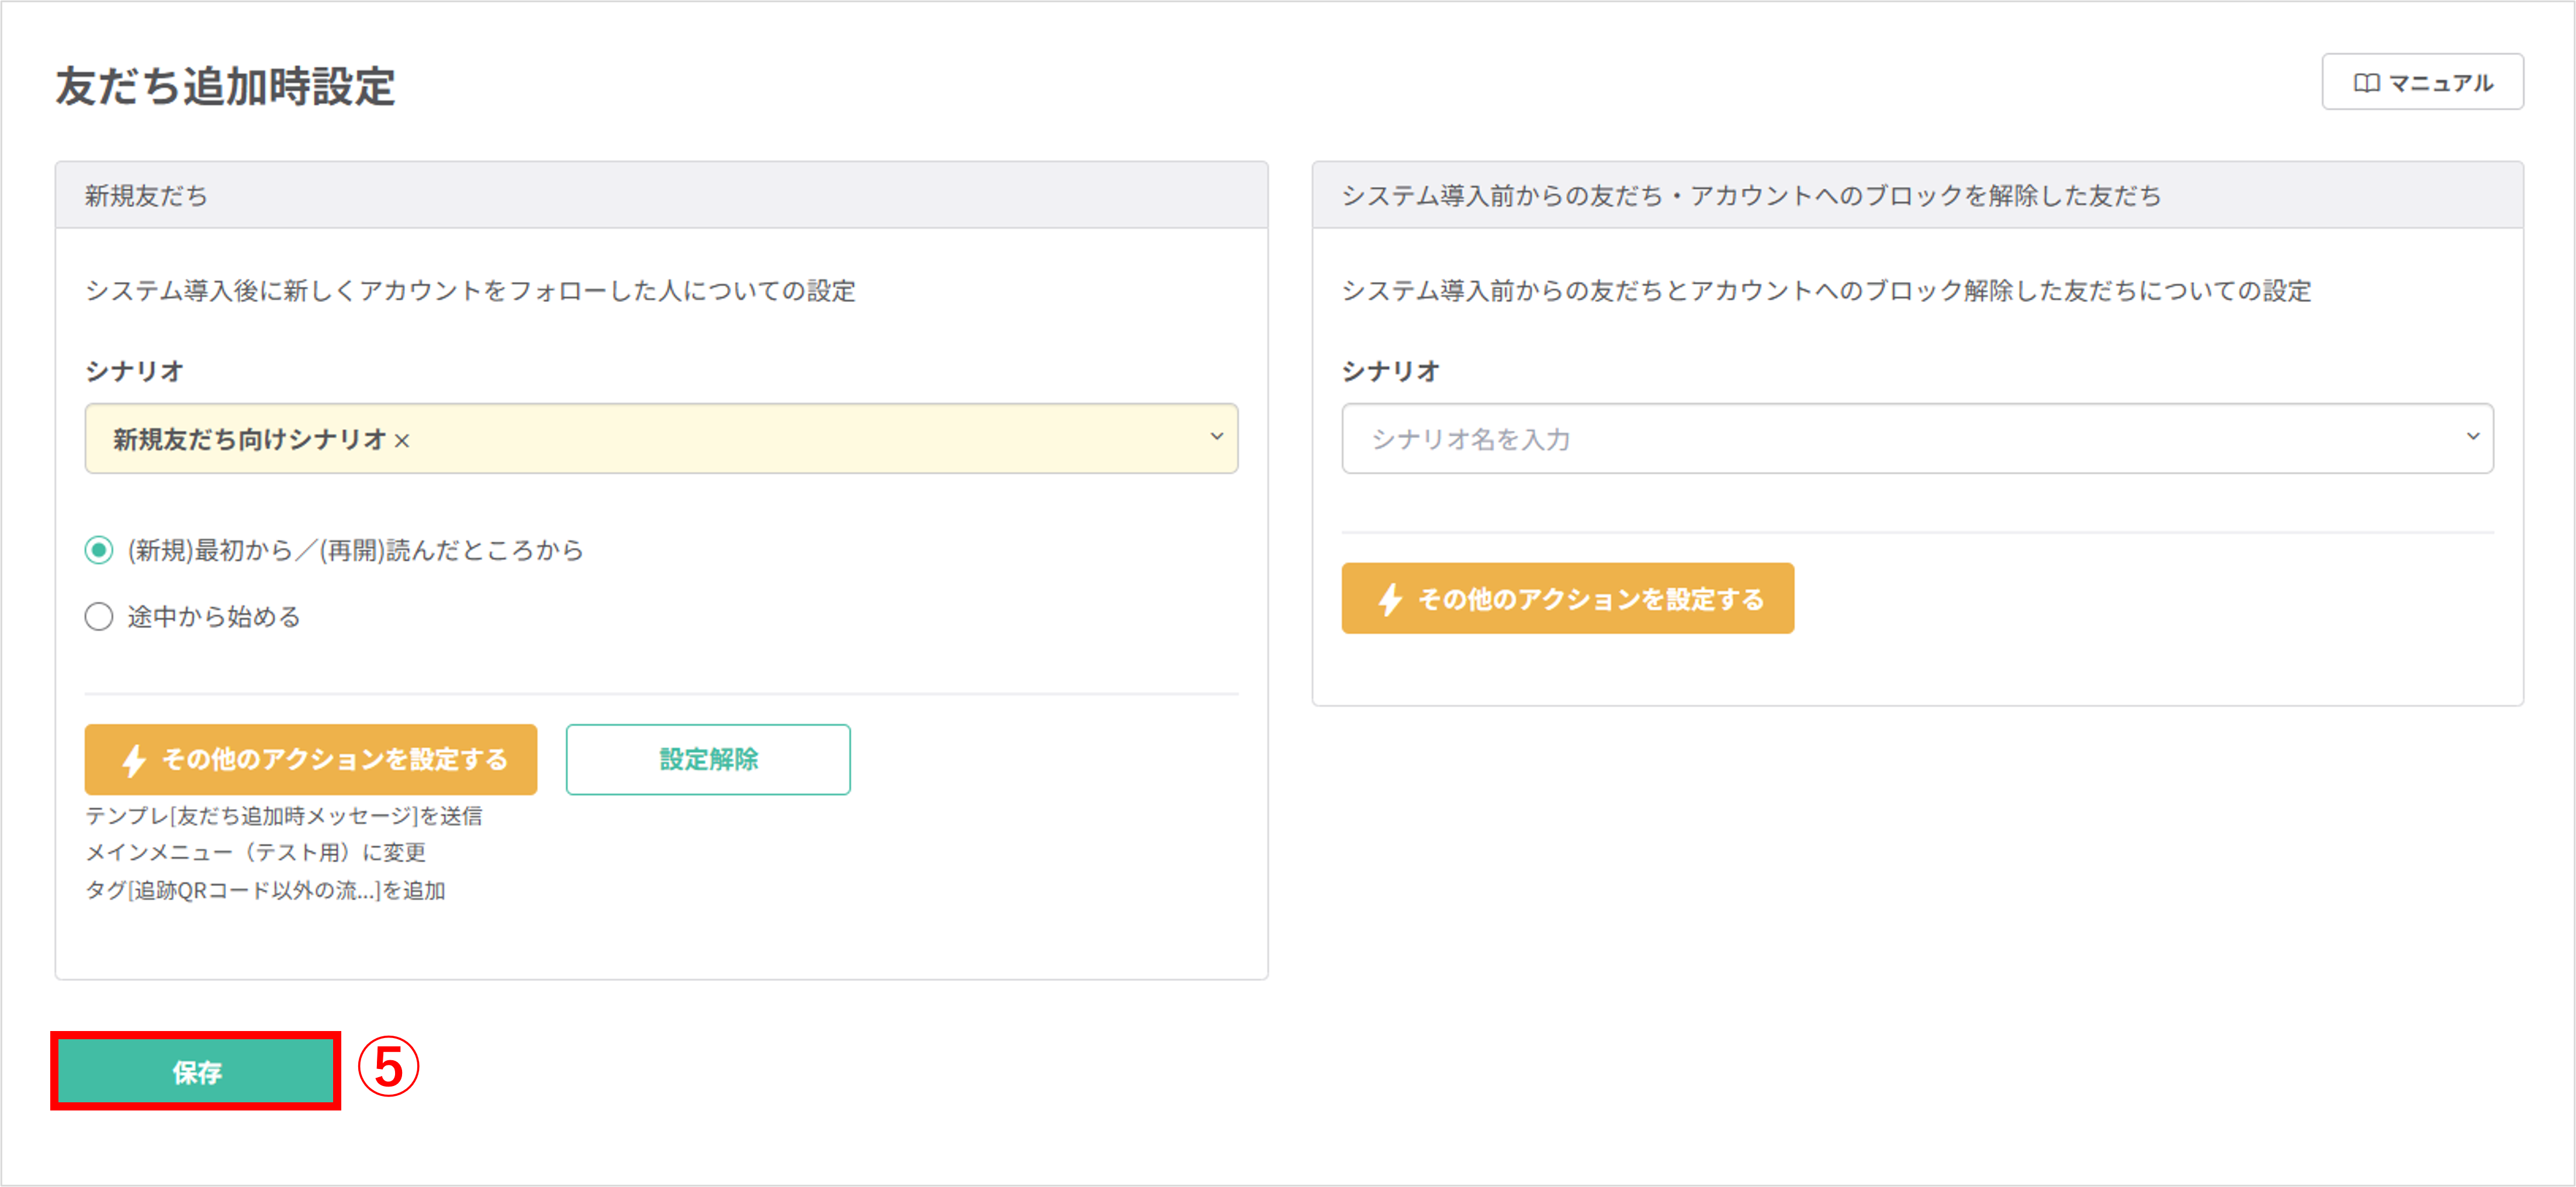Click lightning icon in right panel action button
Image resolution: width=2576 pixels, height=1187 pixels.
click(x=1390, y=599)
